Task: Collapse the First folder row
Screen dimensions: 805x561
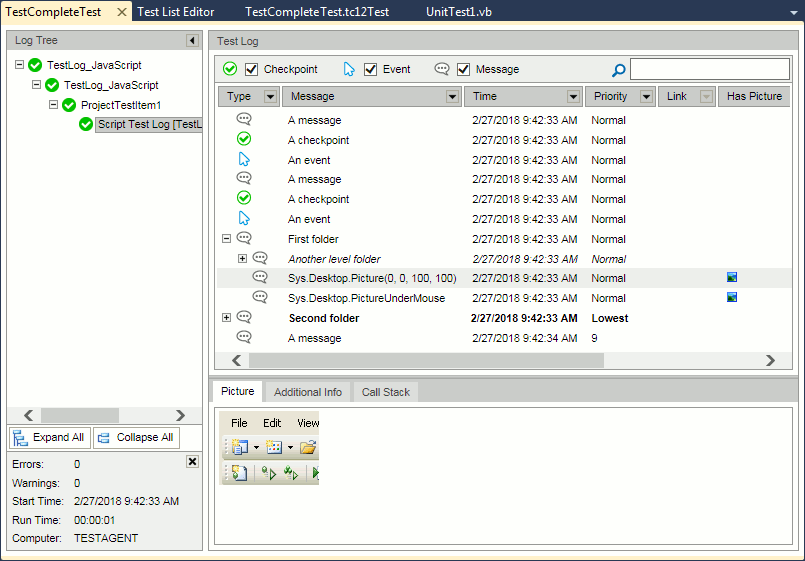Action: point(226,239)
